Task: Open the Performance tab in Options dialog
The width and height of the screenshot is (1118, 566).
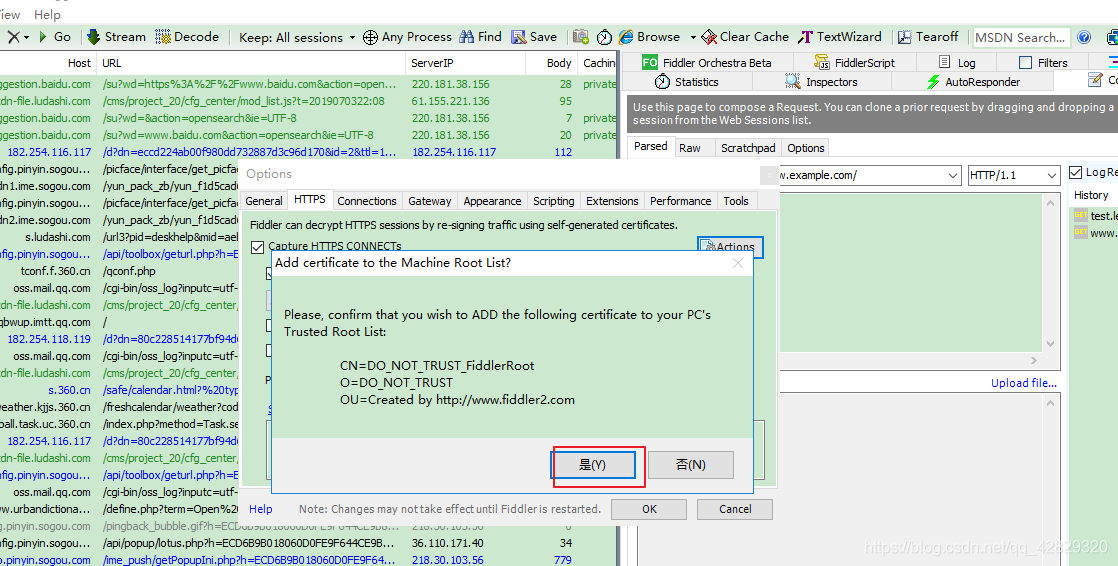Action: pos(680,201)
